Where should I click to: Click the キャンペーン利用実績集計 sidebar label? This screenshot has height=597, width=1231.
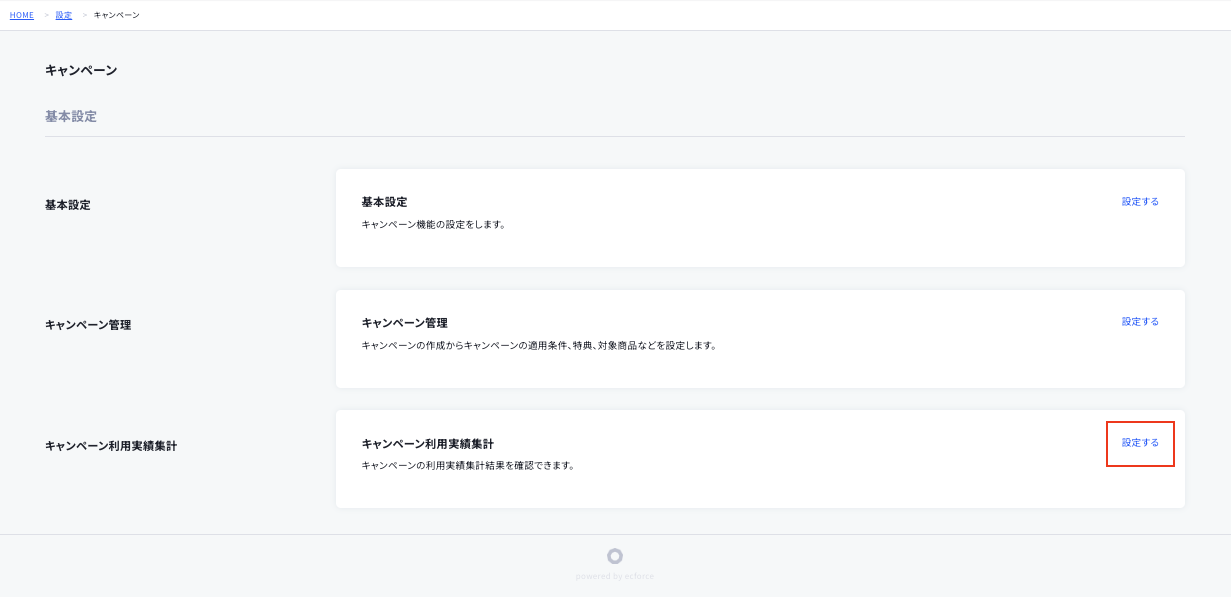tap(110, 445)
